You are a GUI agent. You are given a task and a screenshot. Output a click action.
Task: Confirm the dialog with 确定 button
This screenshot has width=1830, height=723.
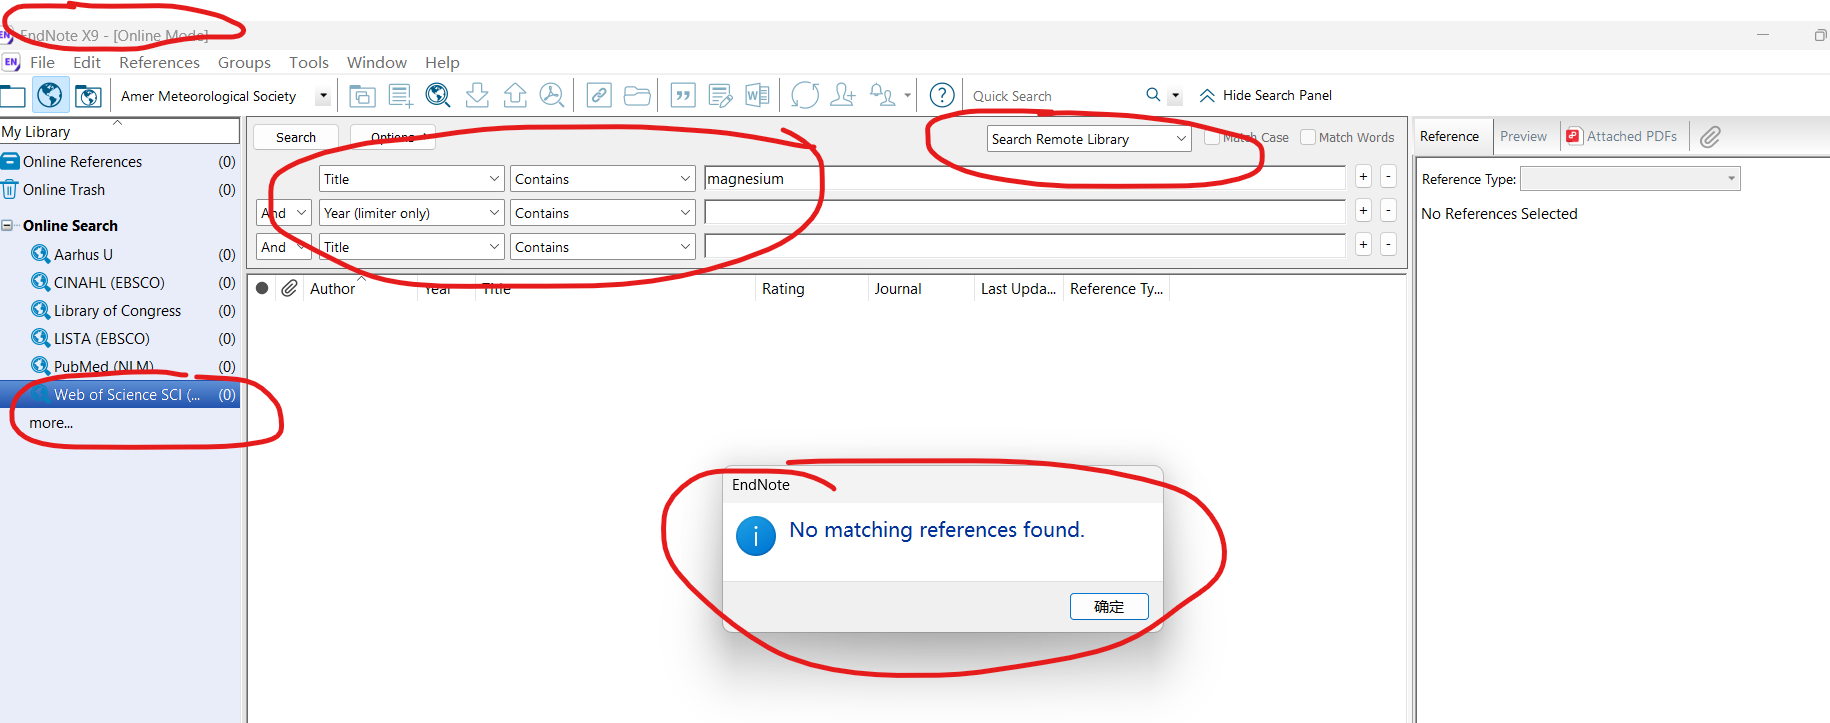coord(1109,607)
